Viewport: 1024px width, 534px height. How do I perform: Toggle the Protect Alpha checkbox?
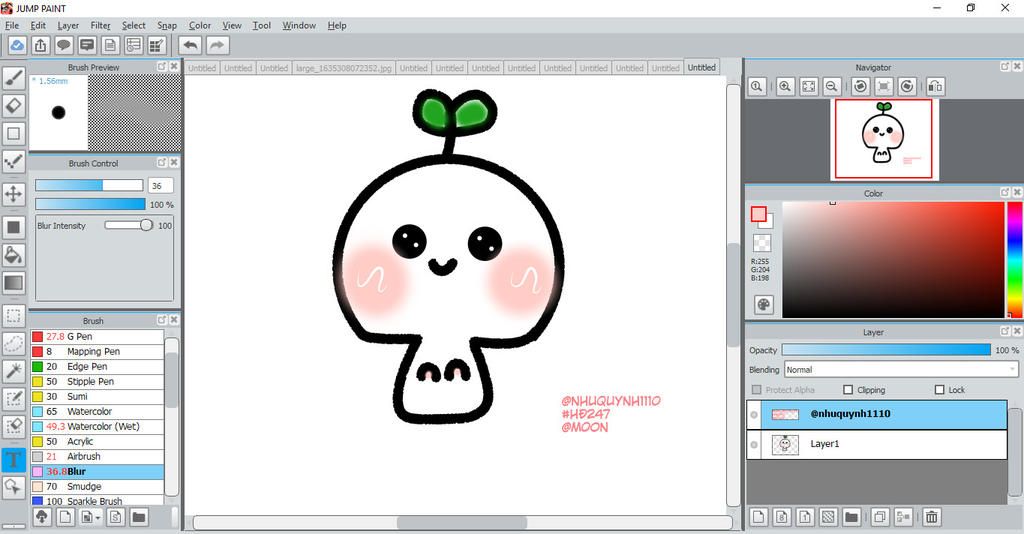pyautogui.click(x=757, y=390)
